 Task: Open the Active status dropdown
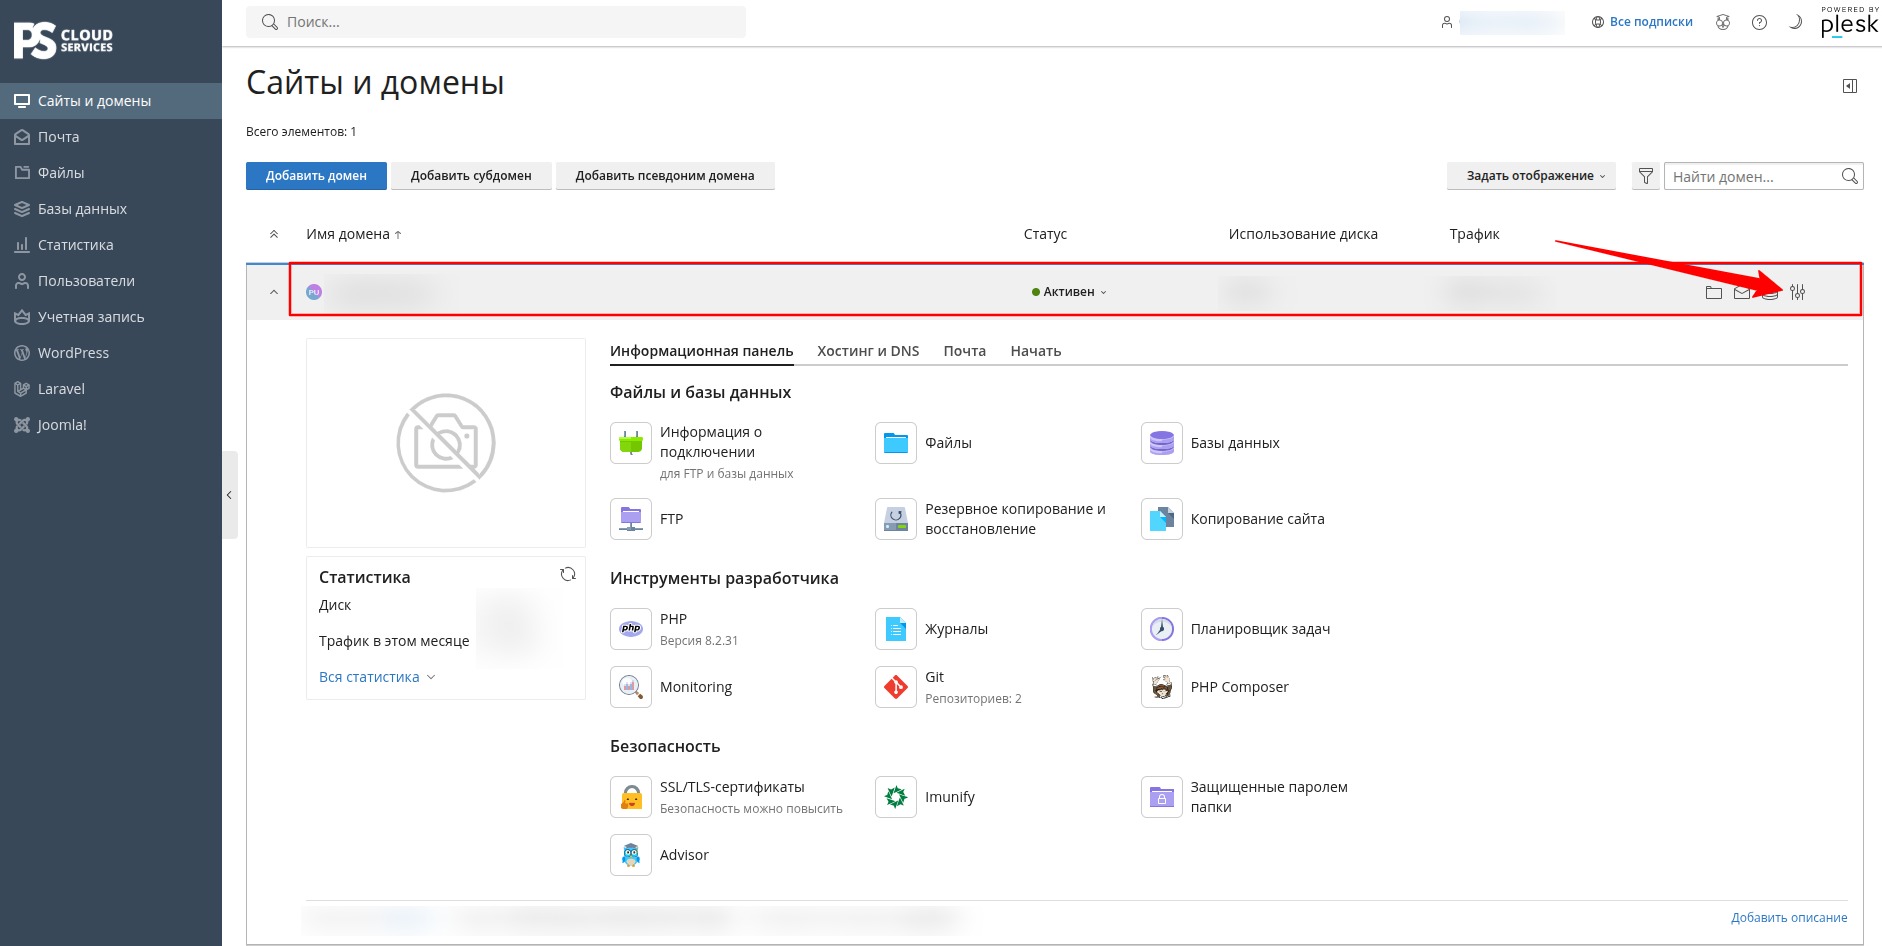coord(1069,292)
